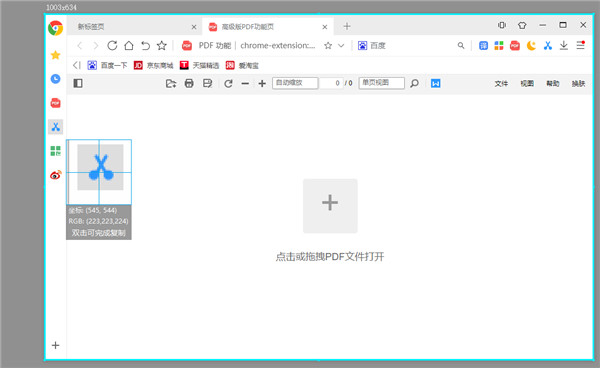Go to the home page
This screenshot has width=600, height=368.
coord(129,46)
